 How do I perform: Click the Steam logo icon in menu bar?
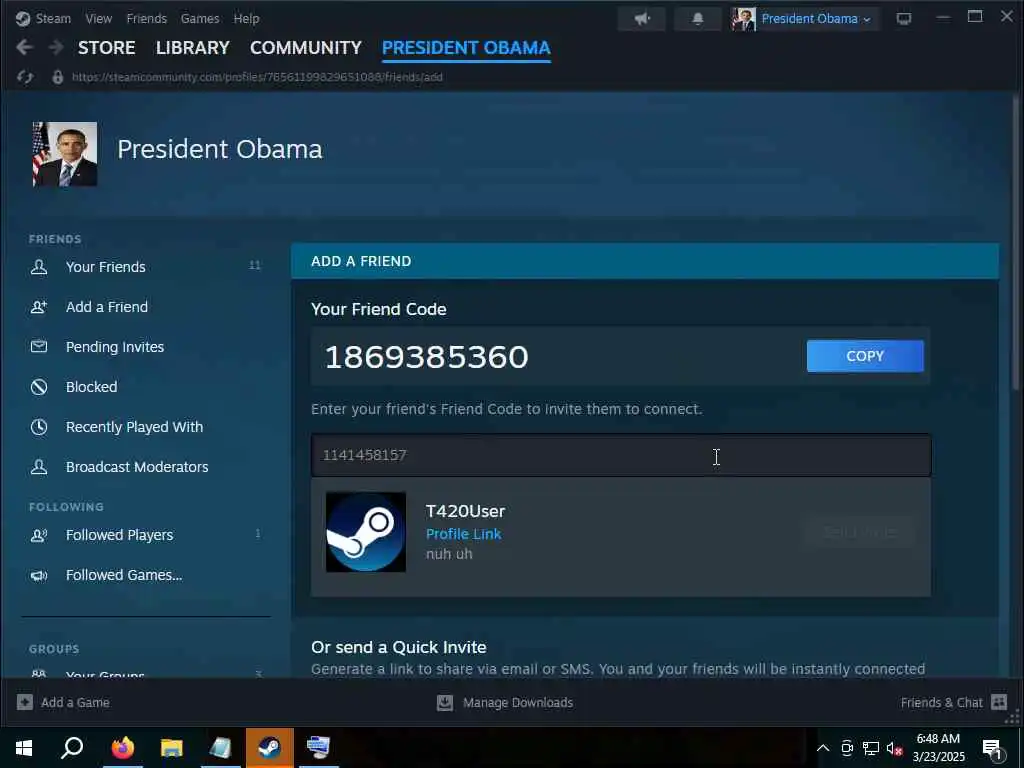tap(23, 18)
